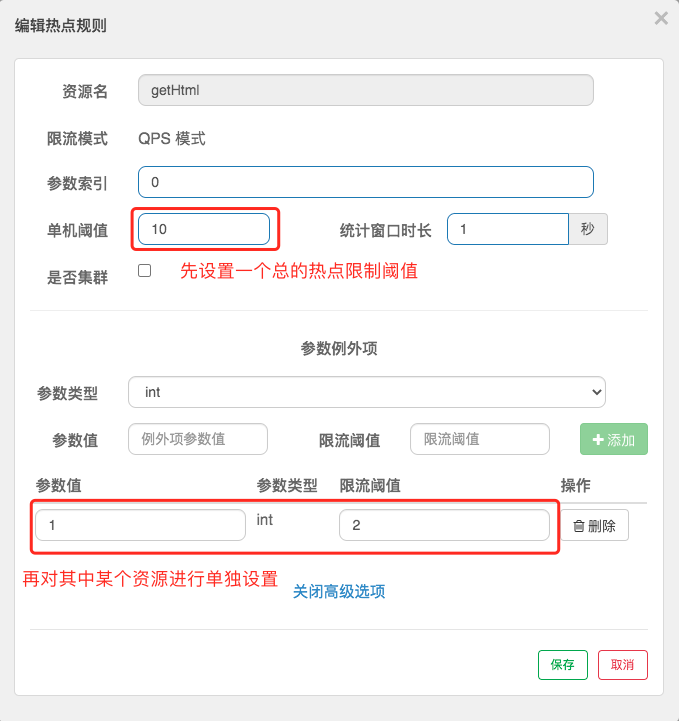Close the edit hotspot rule dialog
679x721 pixels.
tap(661, 18)
